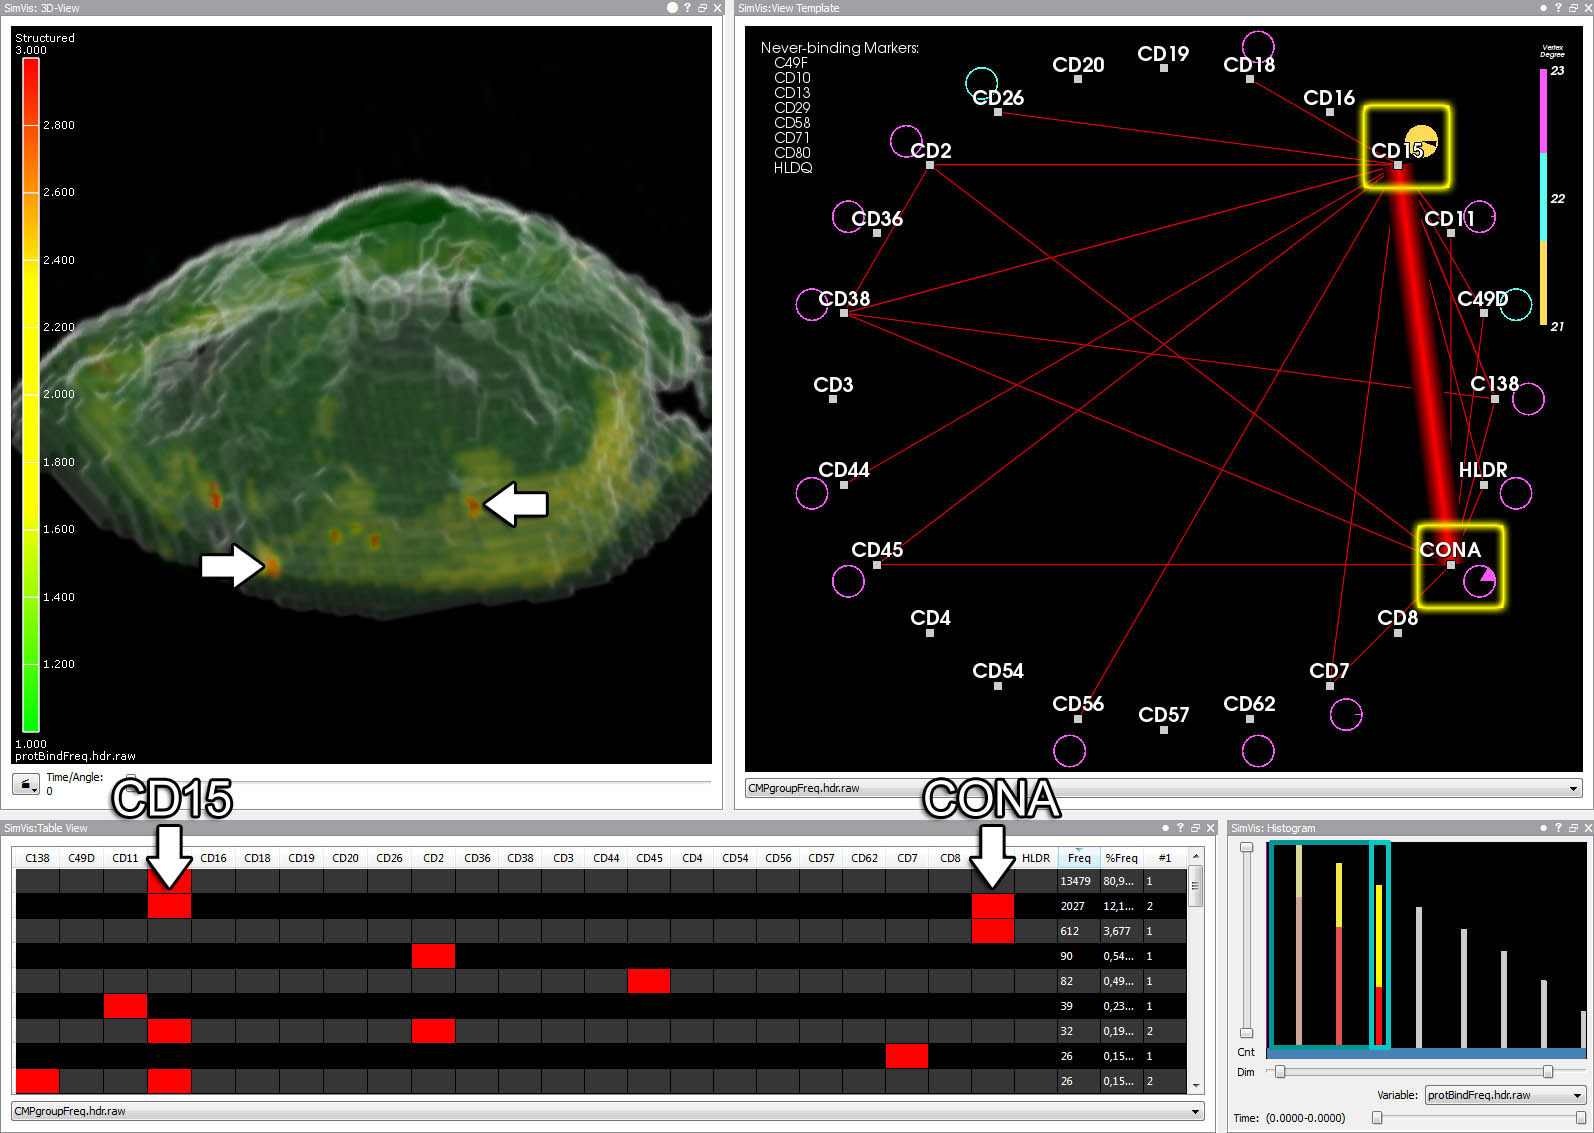This screenshot has height=1133, width=1594.
Task: Click the round dot icon in 3D-View titlebar
Action: pyautogui.click(x=672, y=8)
